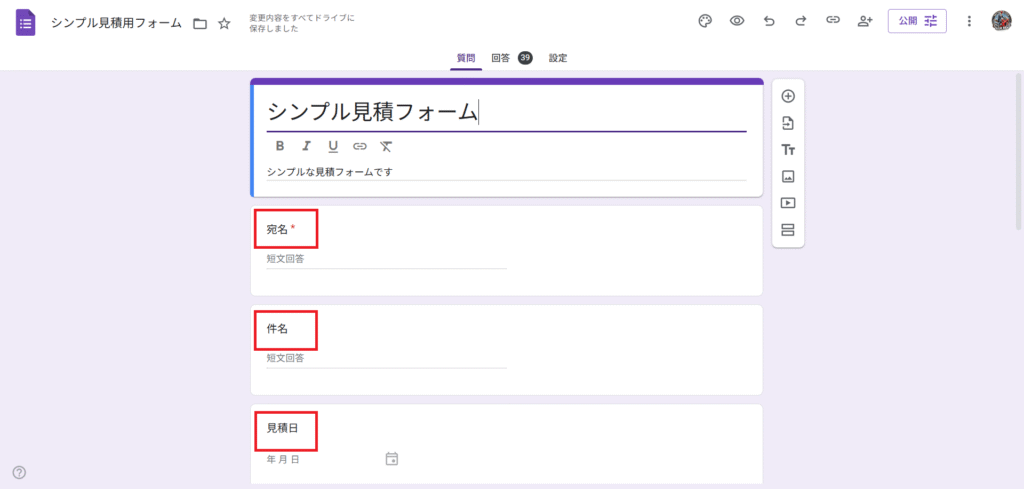This screenshot has width=1024, height=489.
Task: Open the Google account avatar
Action: click(x=1002, y=21)
